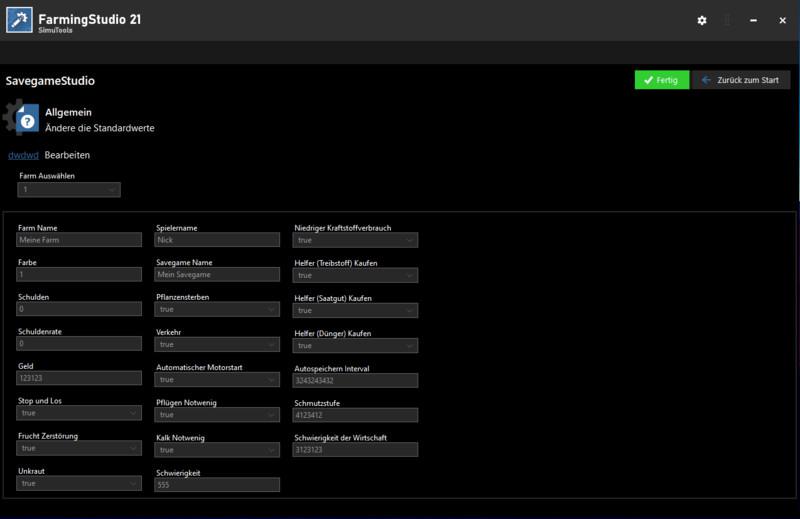This screenshot has width=800, height=519.
Task: Open settings via the title bar gear icon
Action: coord(701,20)
